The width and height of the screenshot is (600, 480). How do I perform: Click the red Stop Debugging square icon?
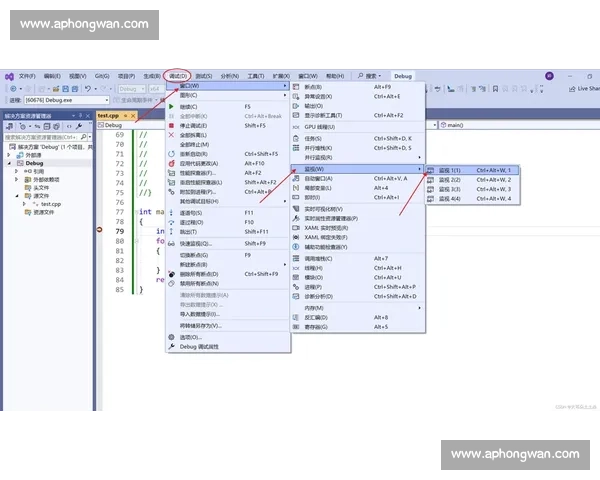pyautogui.click(x=171, y=126)
